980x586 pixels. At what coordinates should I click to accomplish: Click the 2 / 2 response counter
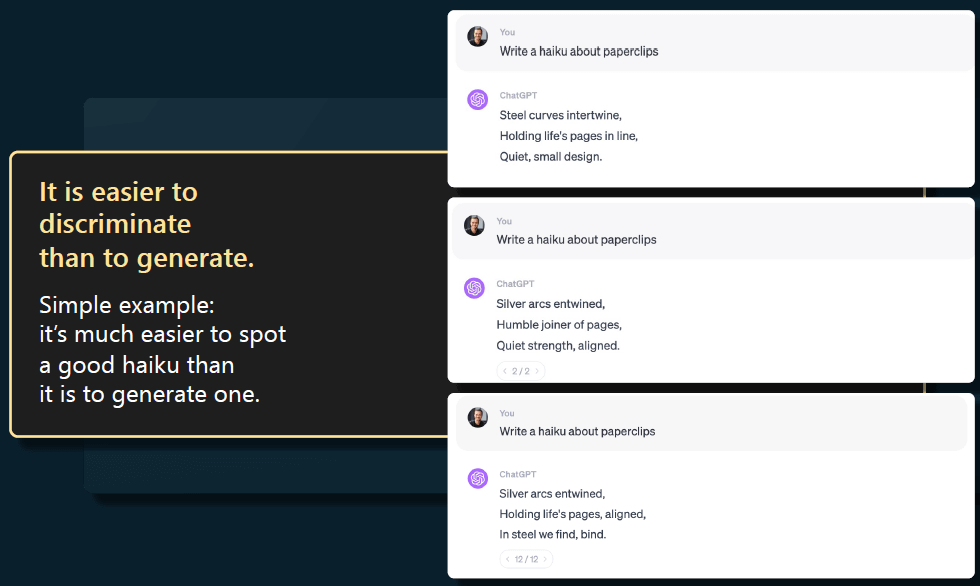[521, 371]
